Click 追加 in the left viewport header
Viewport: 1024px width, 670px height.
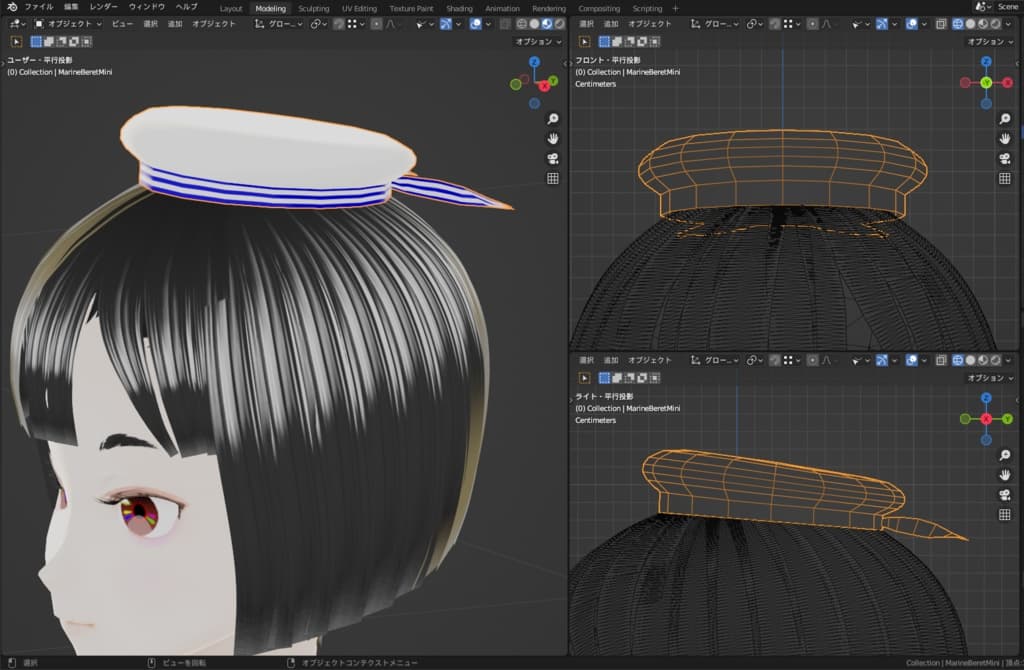tap(175, 23)
